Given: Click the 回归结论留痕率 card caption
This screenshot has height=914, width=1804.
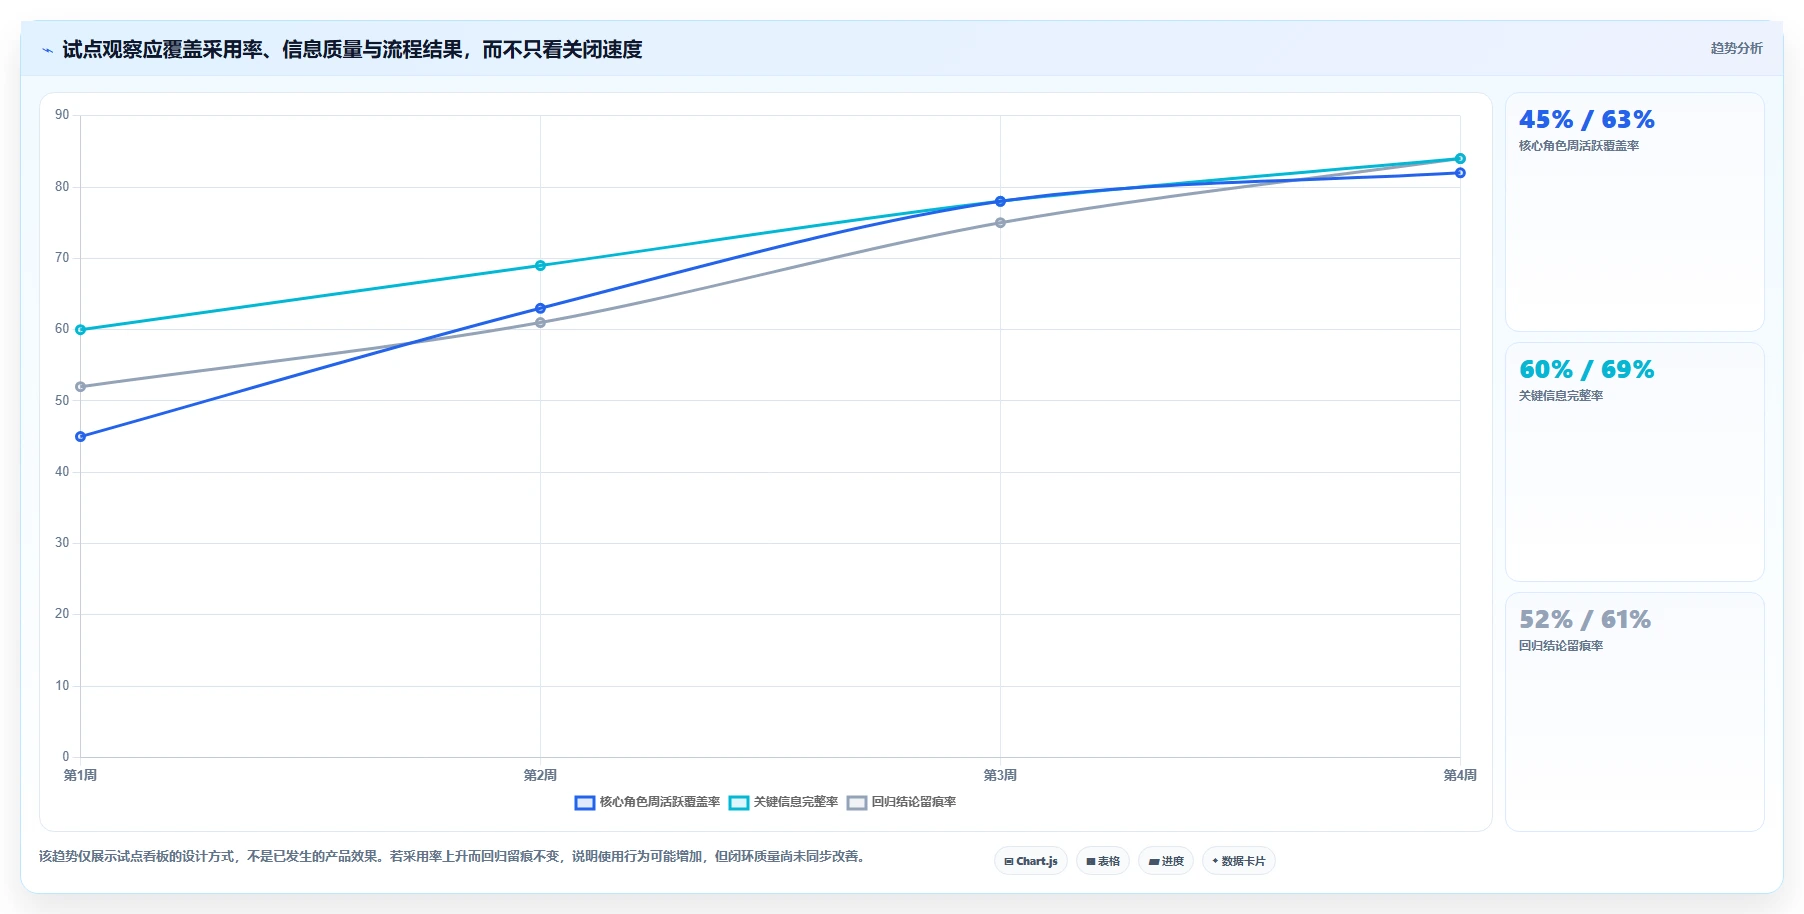Looking at the screenshot, I should (x=1561, y=646).
